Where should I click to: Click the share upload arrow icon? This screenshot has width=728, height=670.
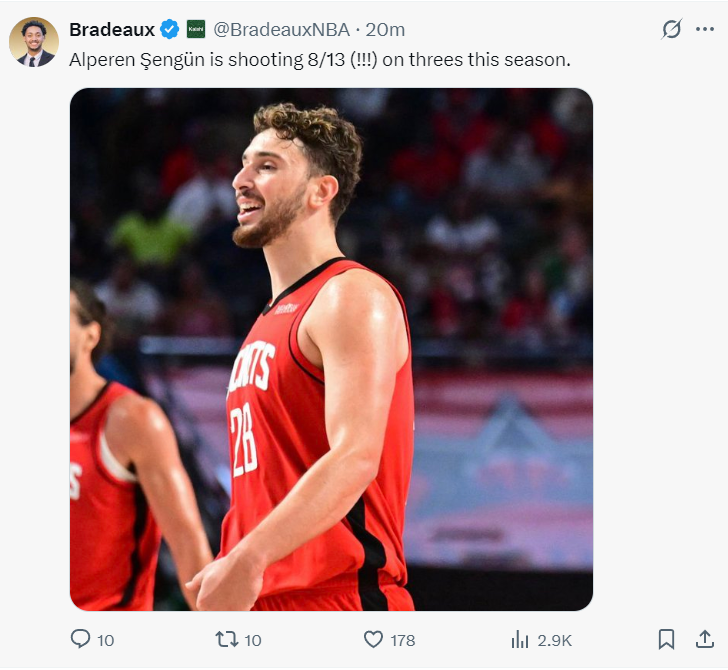[x=705, y=639]
